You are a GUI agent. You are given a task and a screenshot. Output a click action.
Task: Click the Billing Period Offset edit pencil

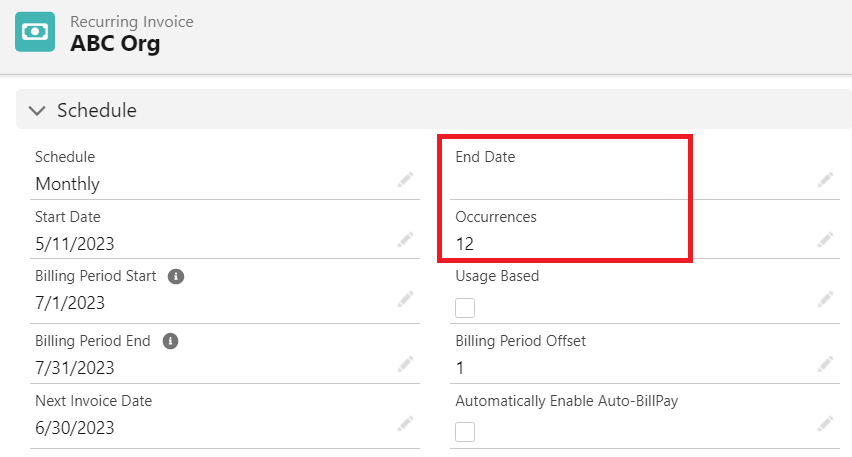pos(824,364)
